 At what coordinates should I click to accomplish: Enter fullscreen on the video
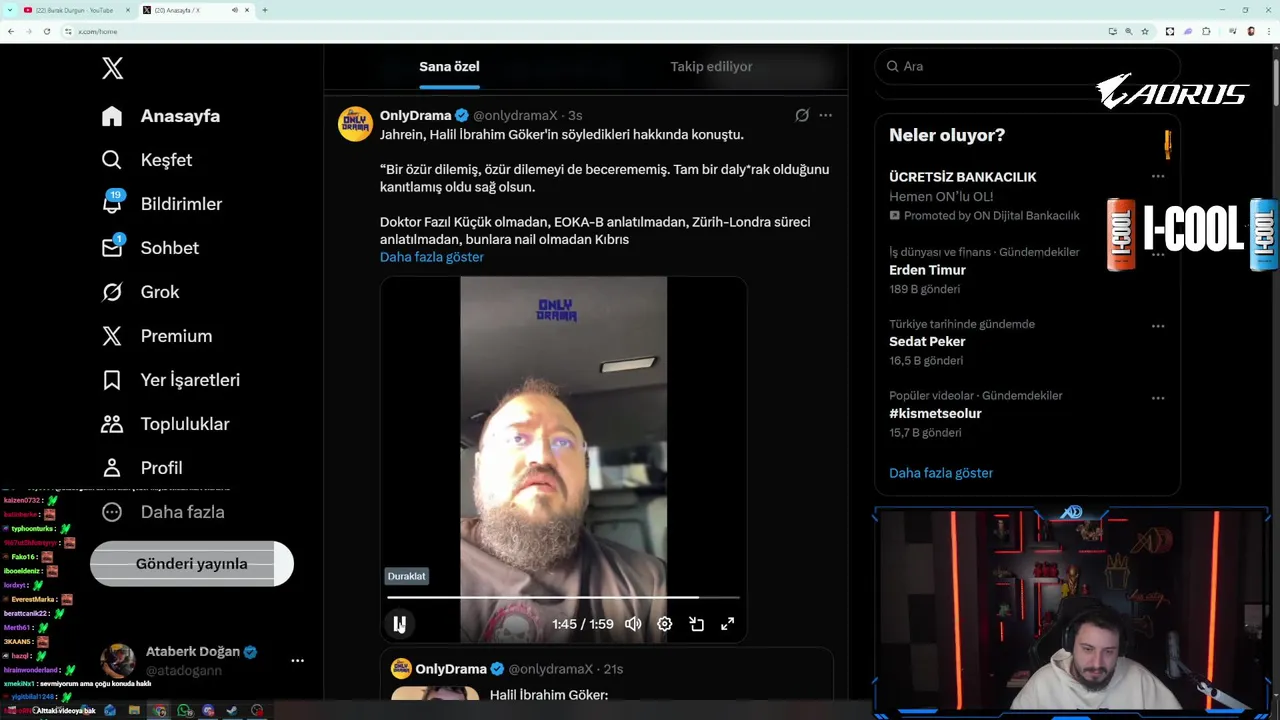coord(728,624)
